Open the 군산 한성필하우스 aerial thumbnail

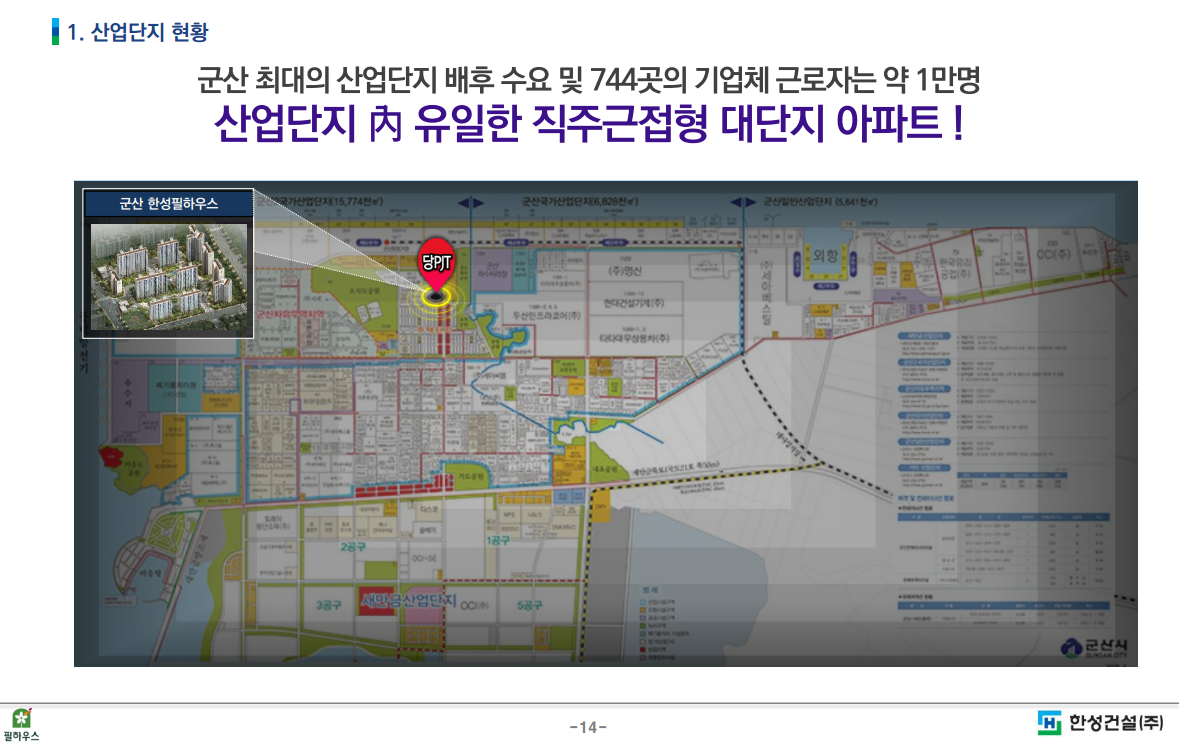[168, 277]
